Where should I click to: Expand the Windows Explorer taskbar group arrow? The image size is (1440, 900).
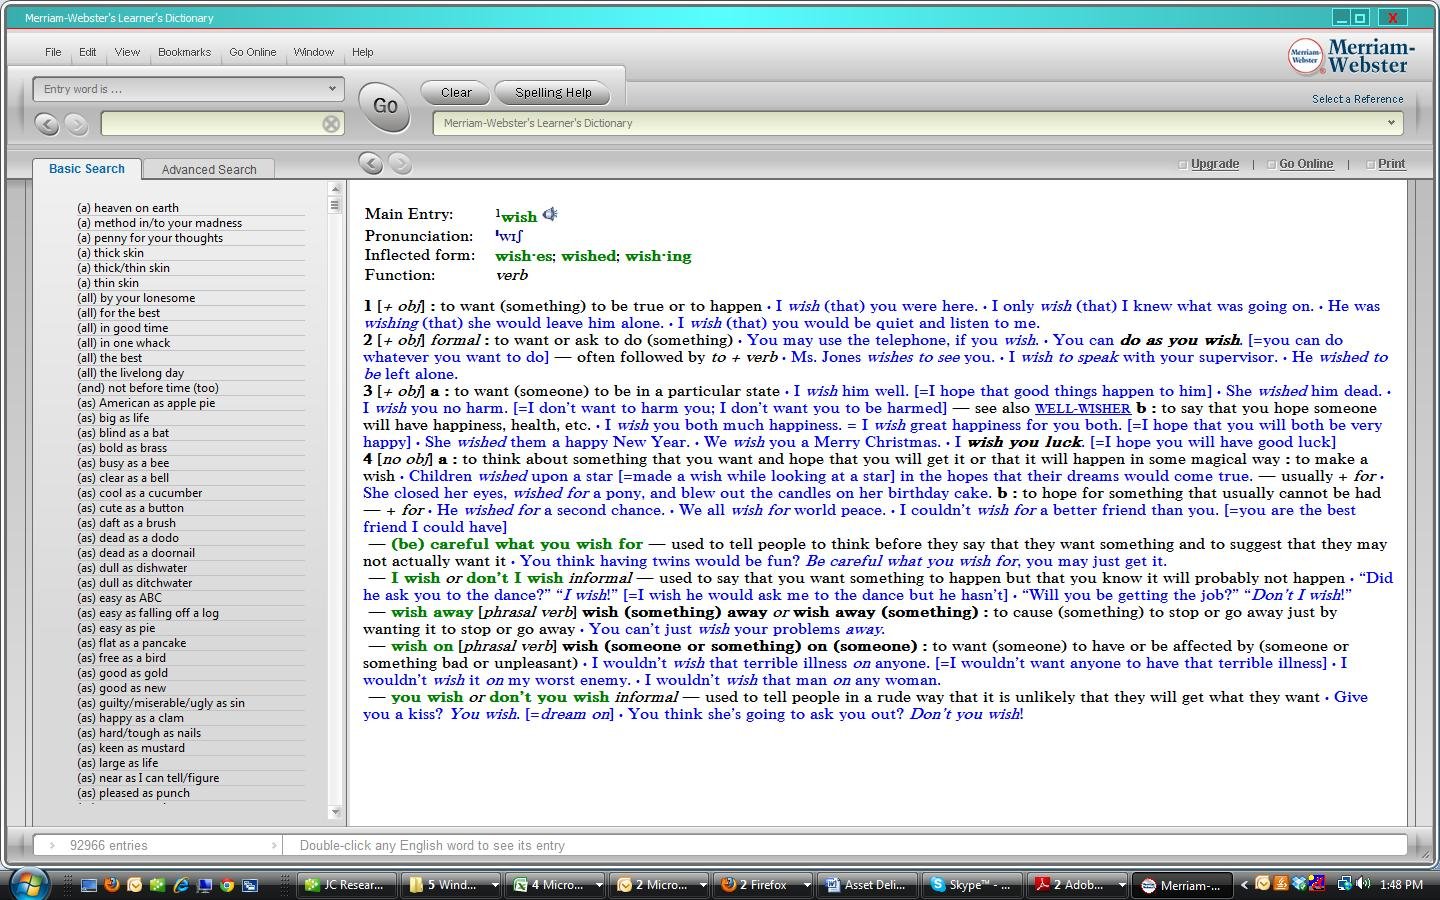pos(494,885)
